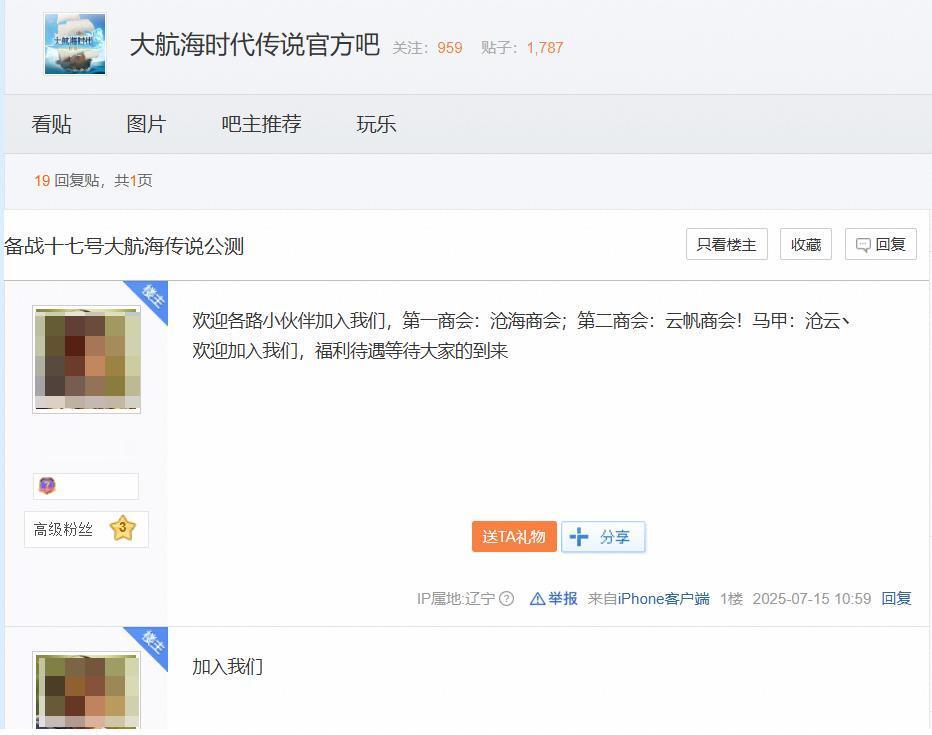Image resolution: width=932 pixels, height=735 pixels.
Task: Click the 分享 button
Action: tap(603, 537)
